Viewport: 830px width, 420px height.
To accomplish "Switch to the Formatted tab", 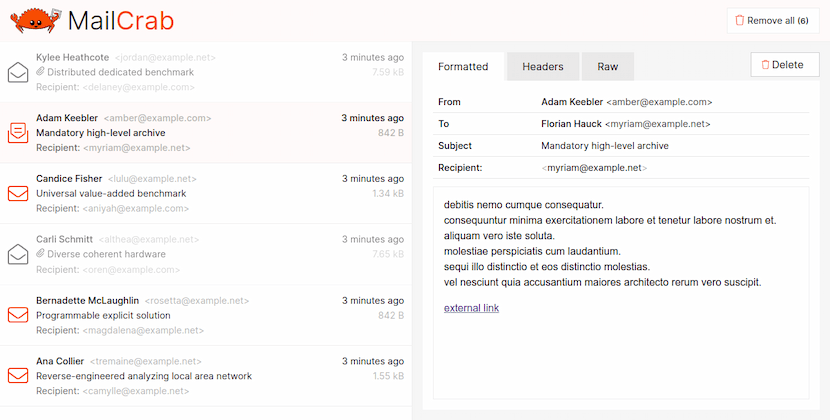I will pos(463,67).
